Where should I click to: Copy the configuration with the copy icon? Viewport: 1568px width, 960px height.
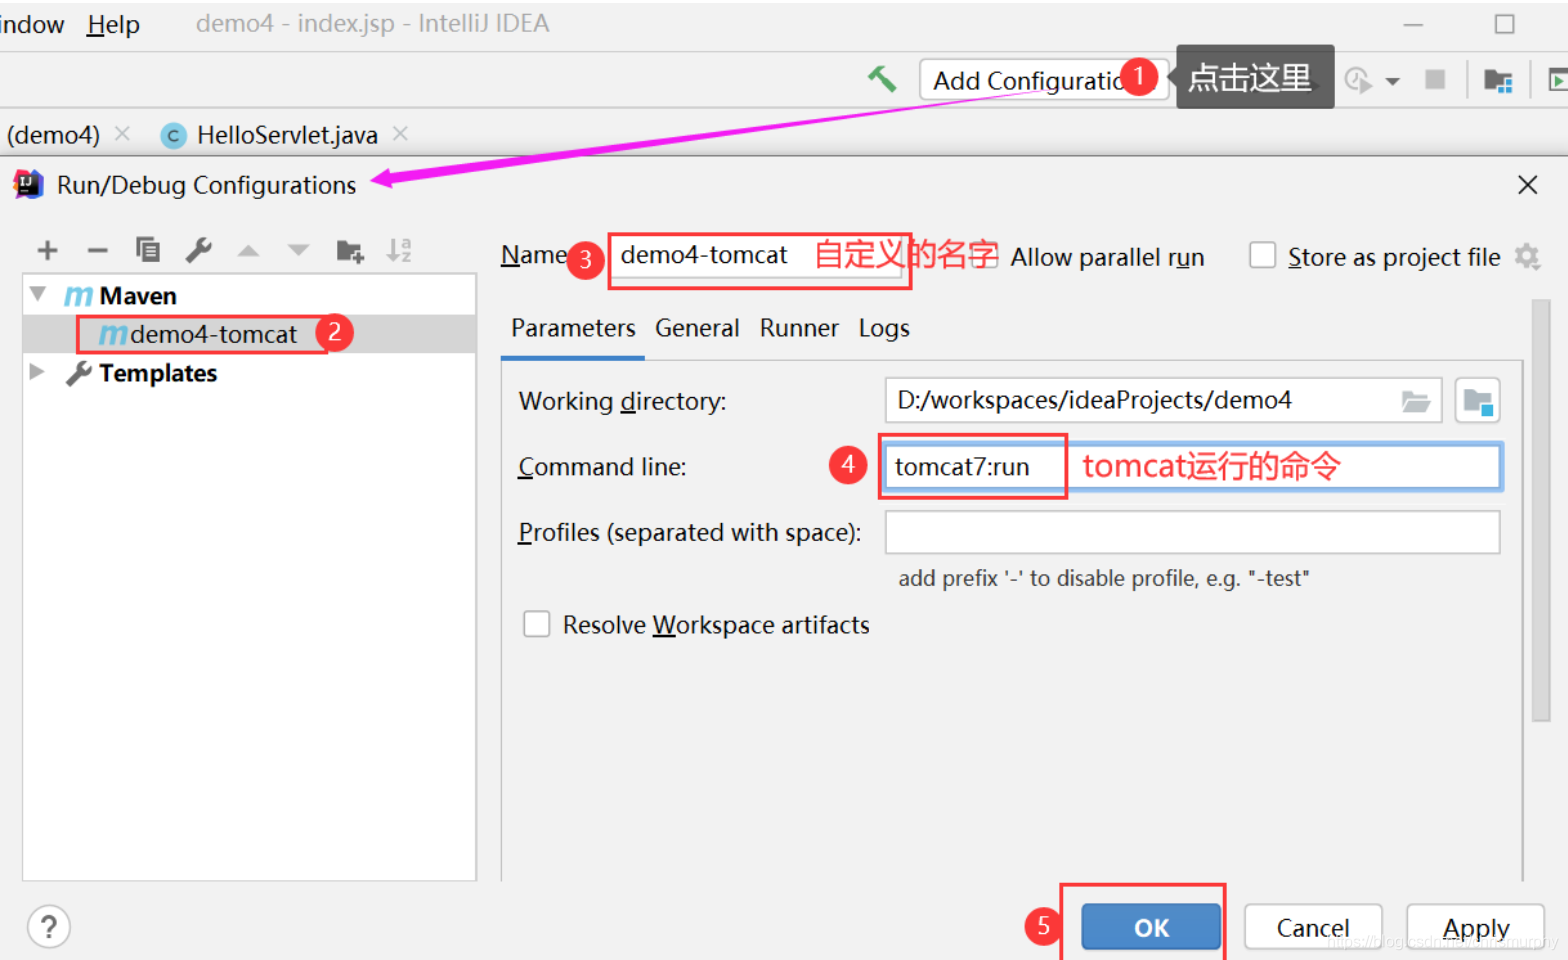pyautogui.click(x=148, y=249)
